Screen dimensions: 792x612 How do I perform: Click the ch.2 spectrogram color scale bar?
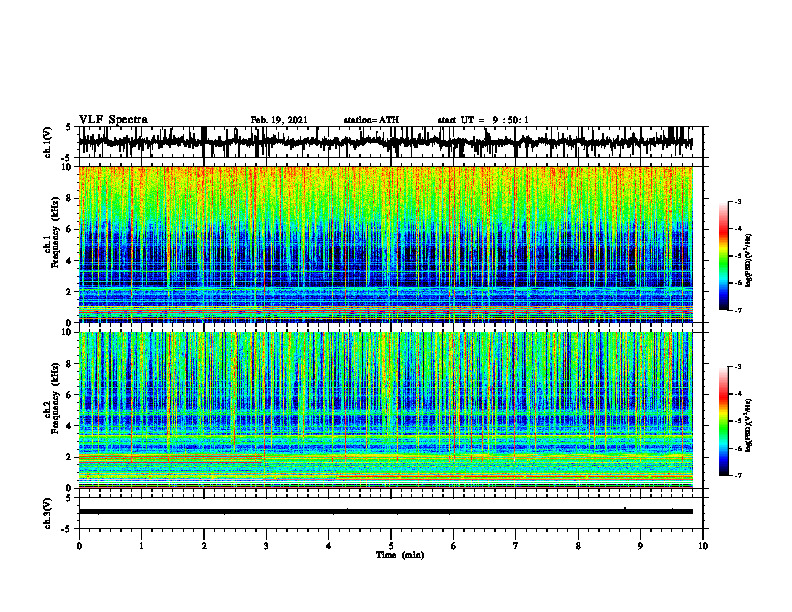(x=724, y=421)
